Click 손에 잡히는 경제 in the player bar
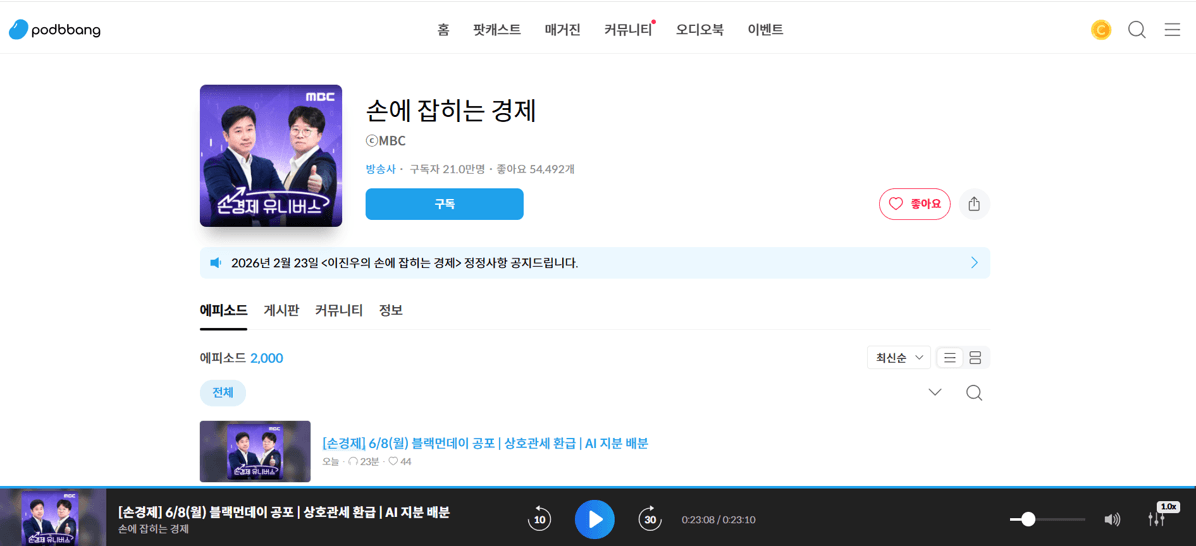The image size is (1196, 546). coord(153,529)
